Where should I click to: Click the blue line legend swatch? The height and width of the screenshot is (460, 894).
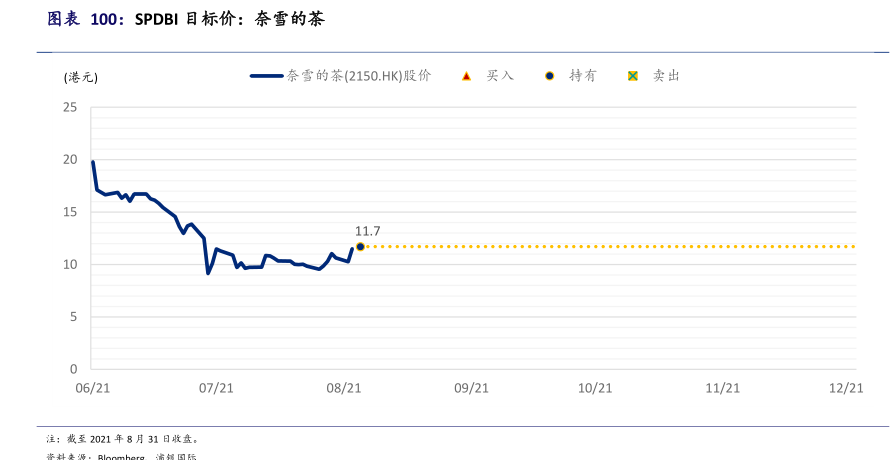click(x=266, y=76)
